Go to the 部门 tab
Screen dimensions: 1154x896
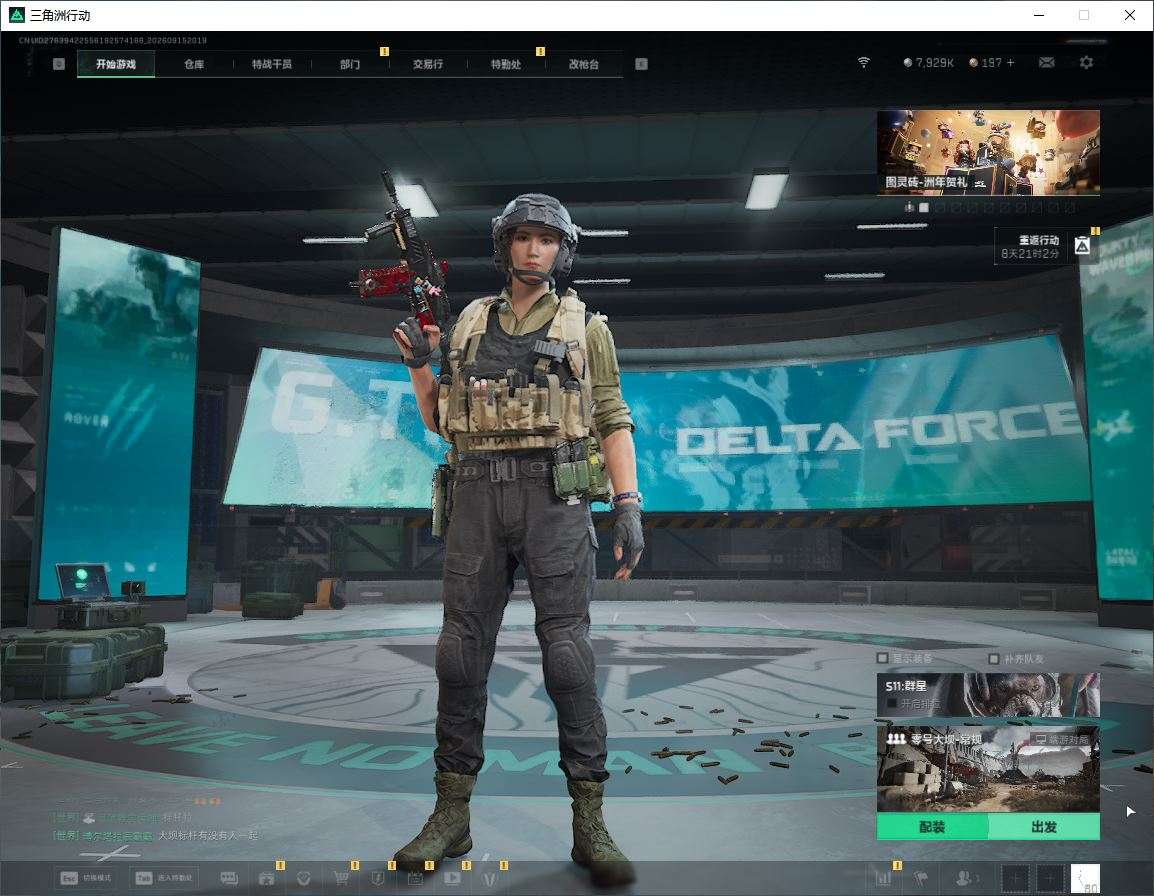coord(350,64)
